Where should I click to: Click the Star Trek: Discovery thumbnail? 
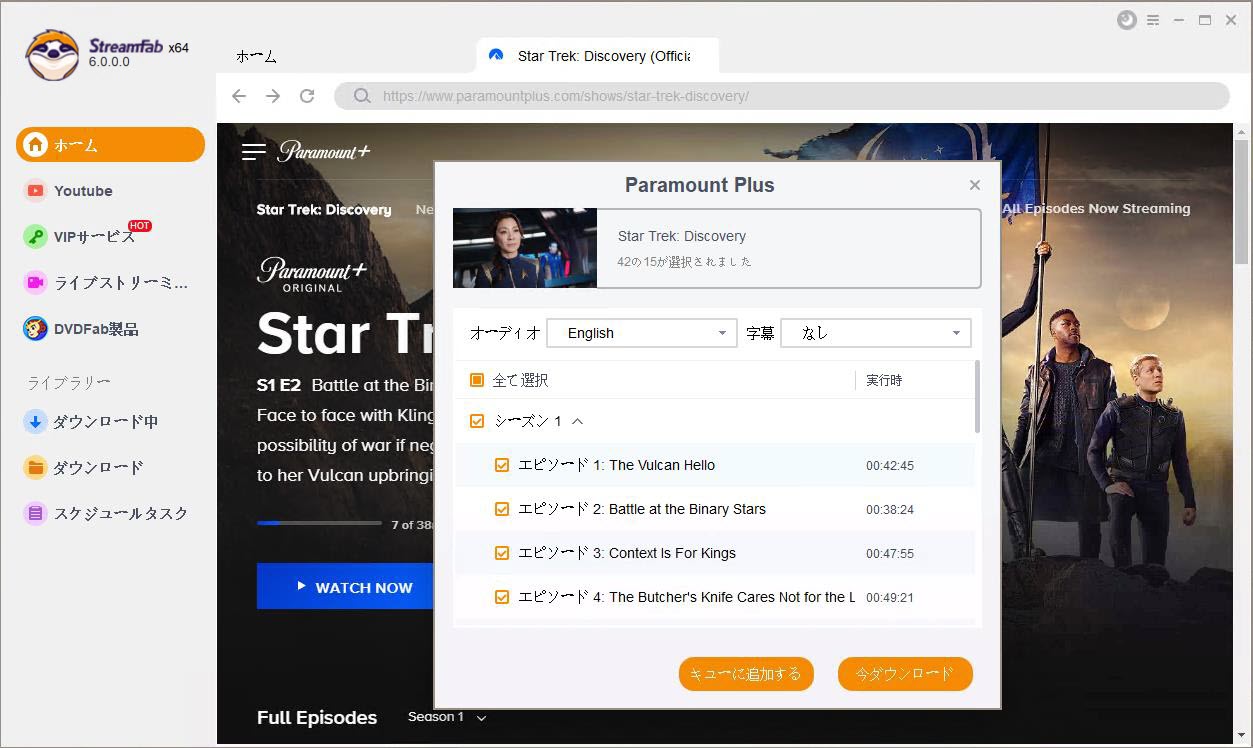(x=525, y=248)
